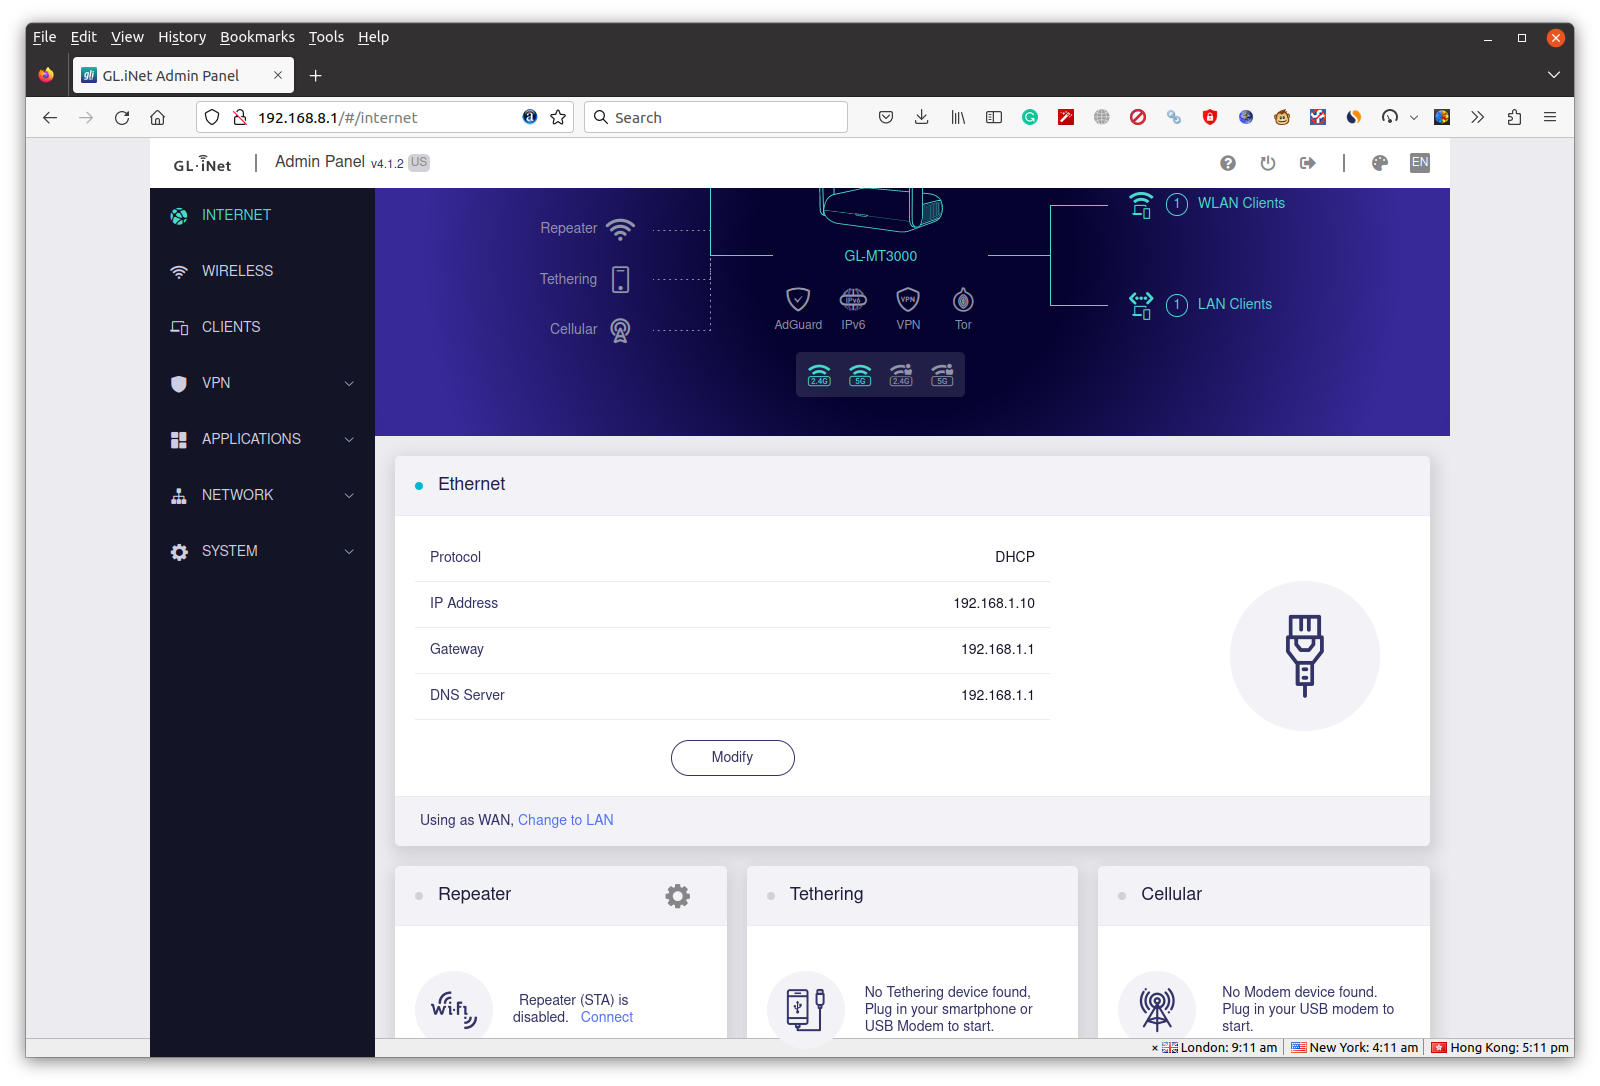This screenshot has height=1086, width=1600.
Task: Click the devices icon beside CLIENTS
Action: point(179,328)
